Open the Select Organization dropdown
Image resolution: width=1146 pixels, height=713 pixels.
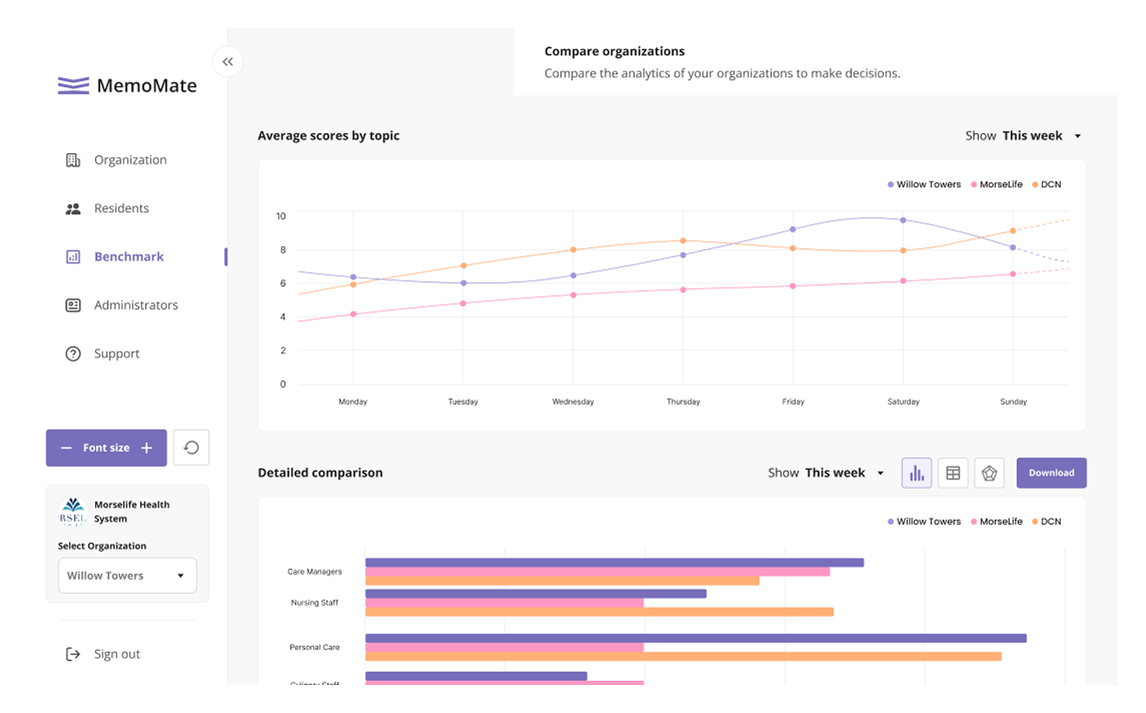[127, 576]
